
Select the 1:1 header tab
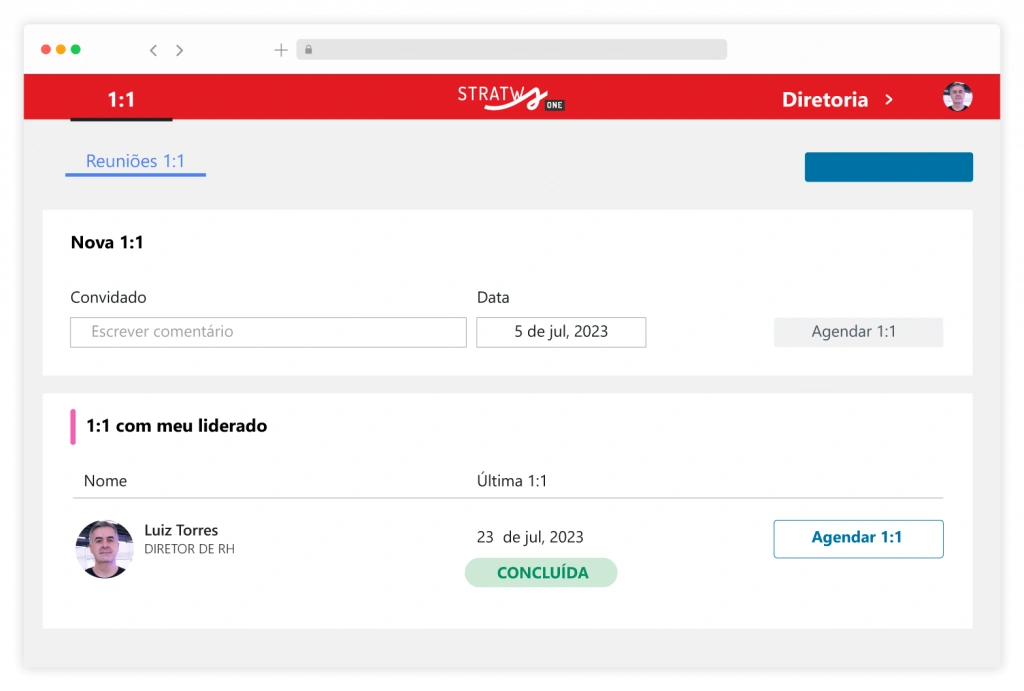pos(121,99)
